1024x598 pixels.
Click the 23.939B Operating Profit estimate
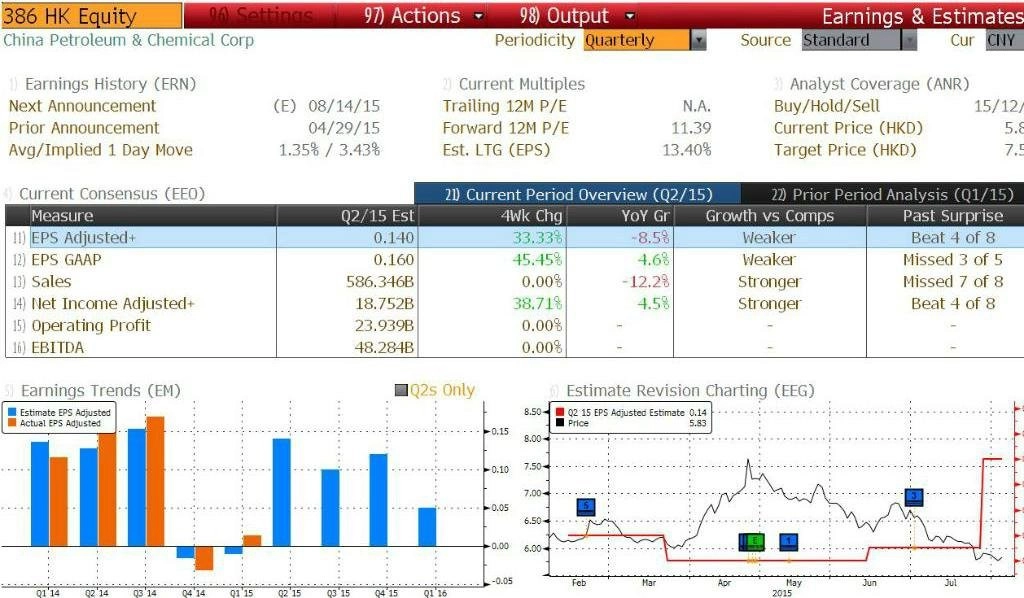point(385,326)
